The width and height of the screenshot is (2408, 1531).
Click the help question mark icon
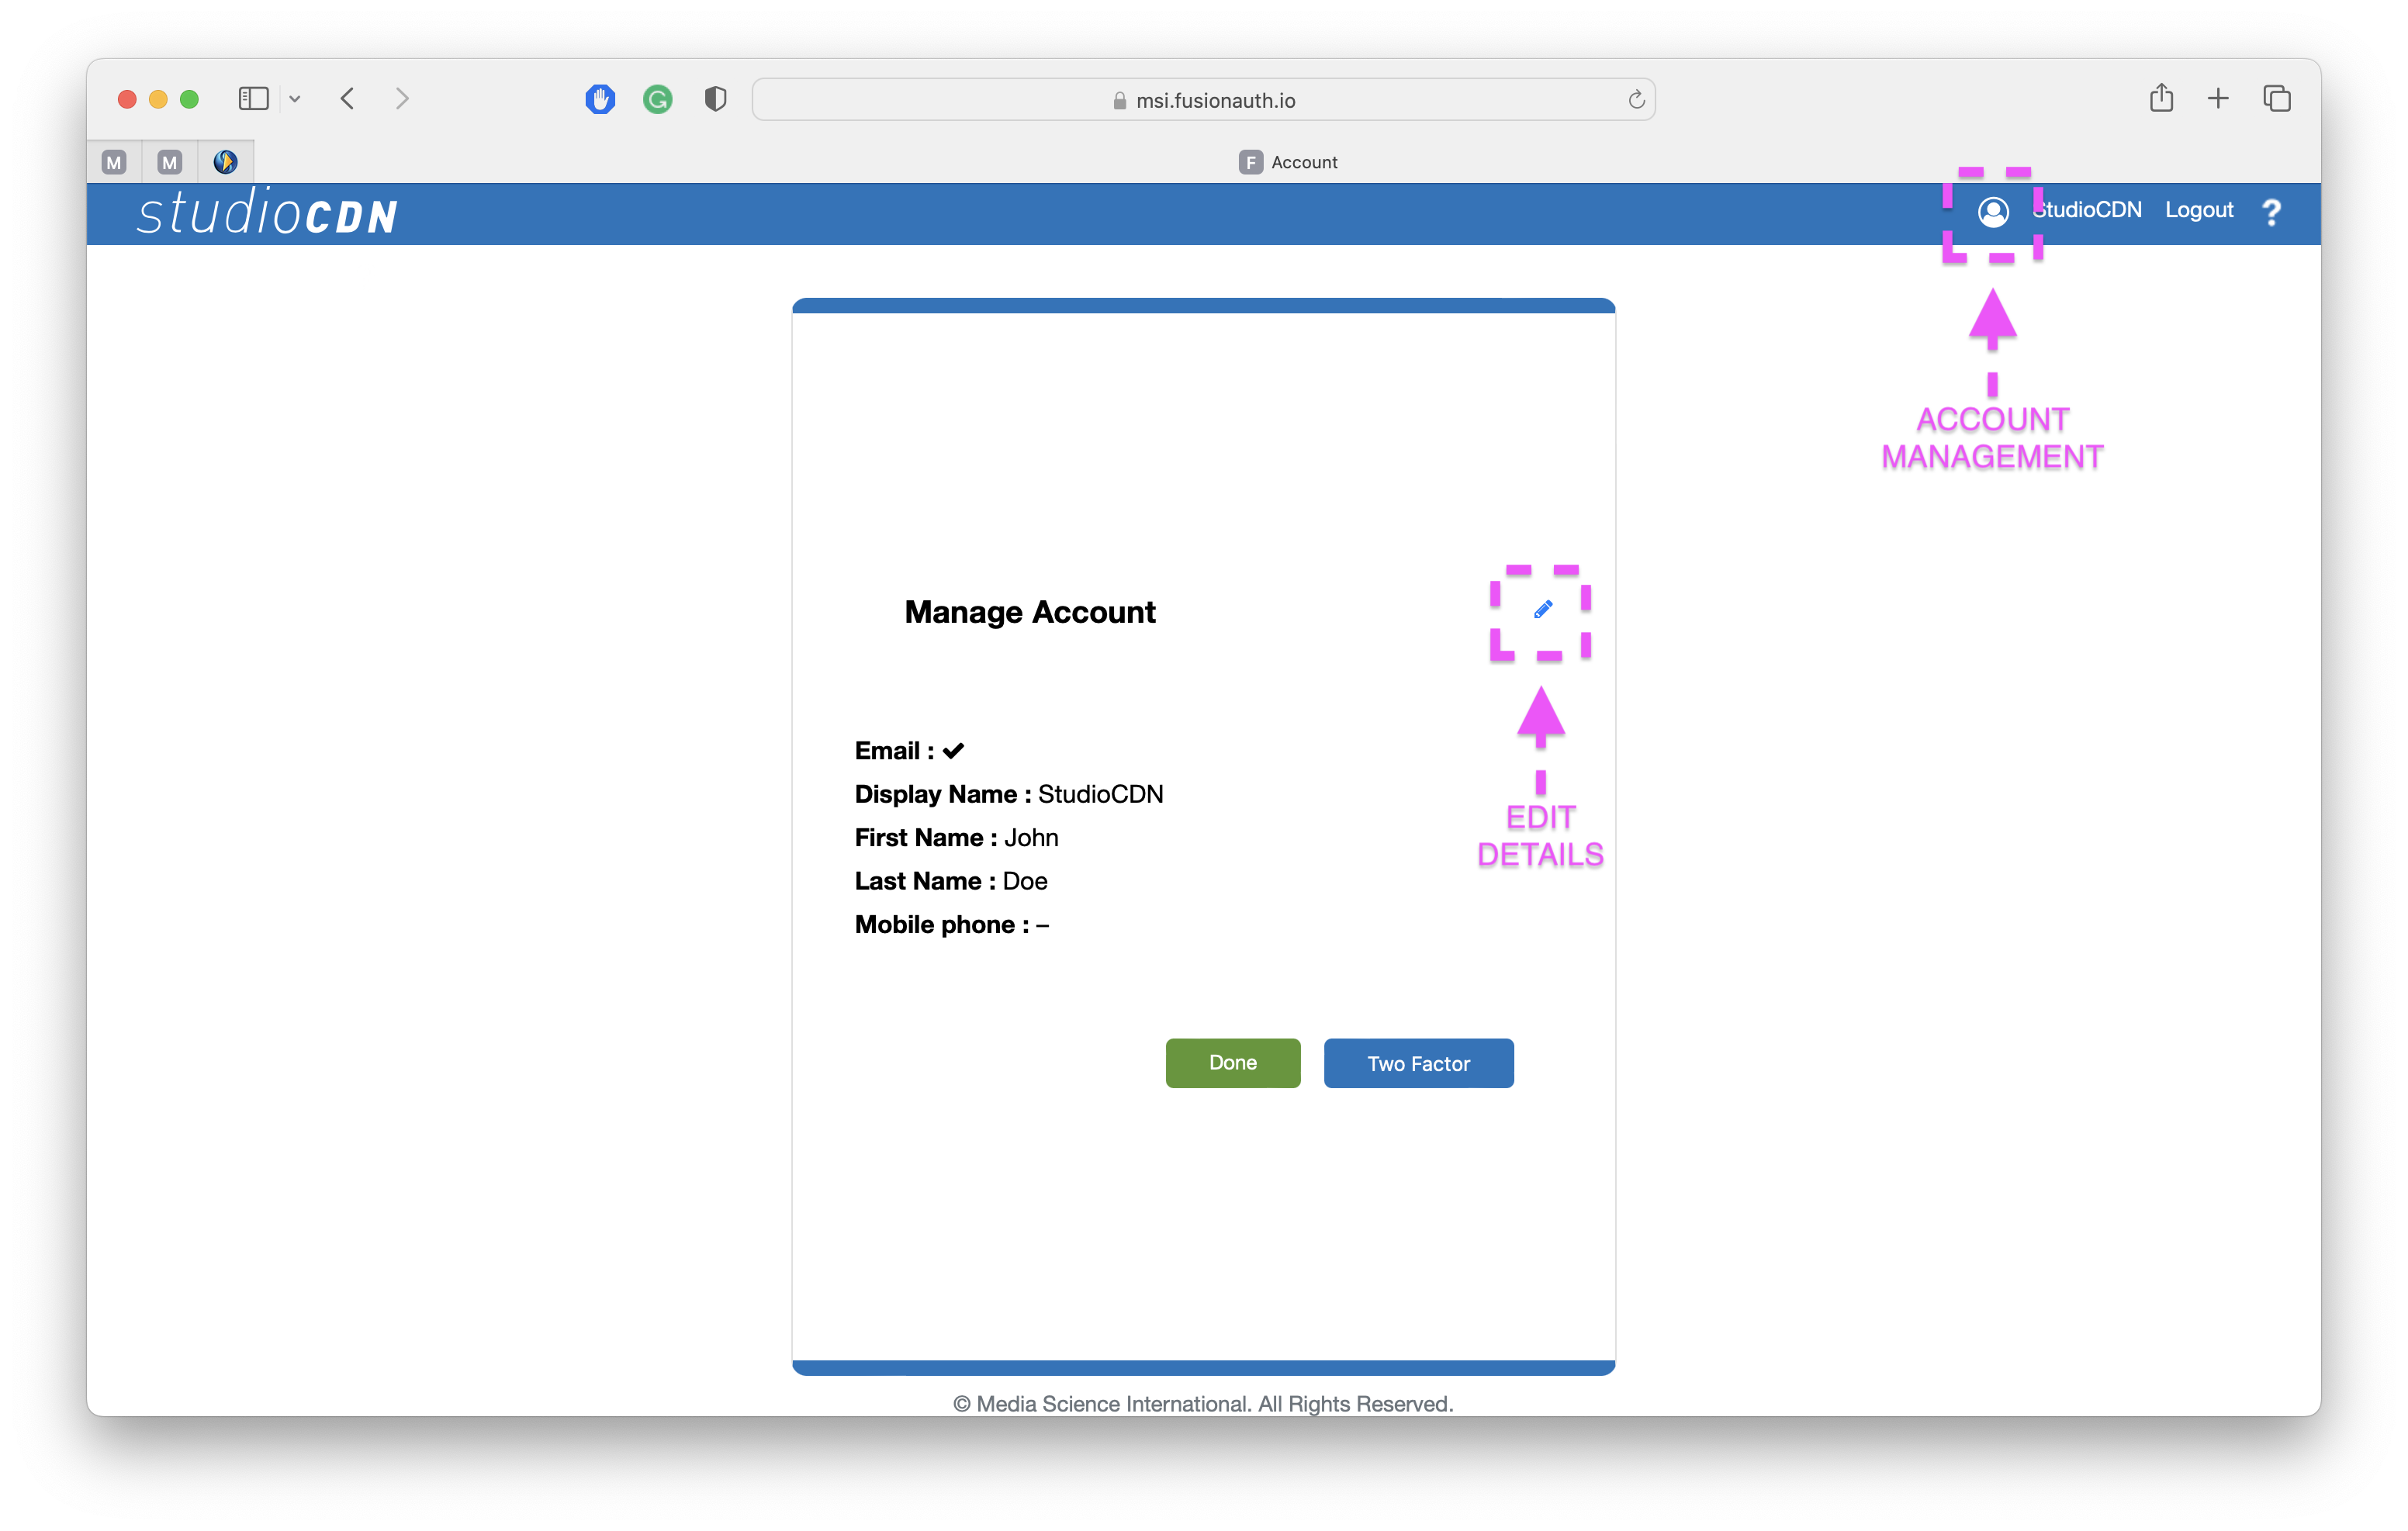(2271, 211)
